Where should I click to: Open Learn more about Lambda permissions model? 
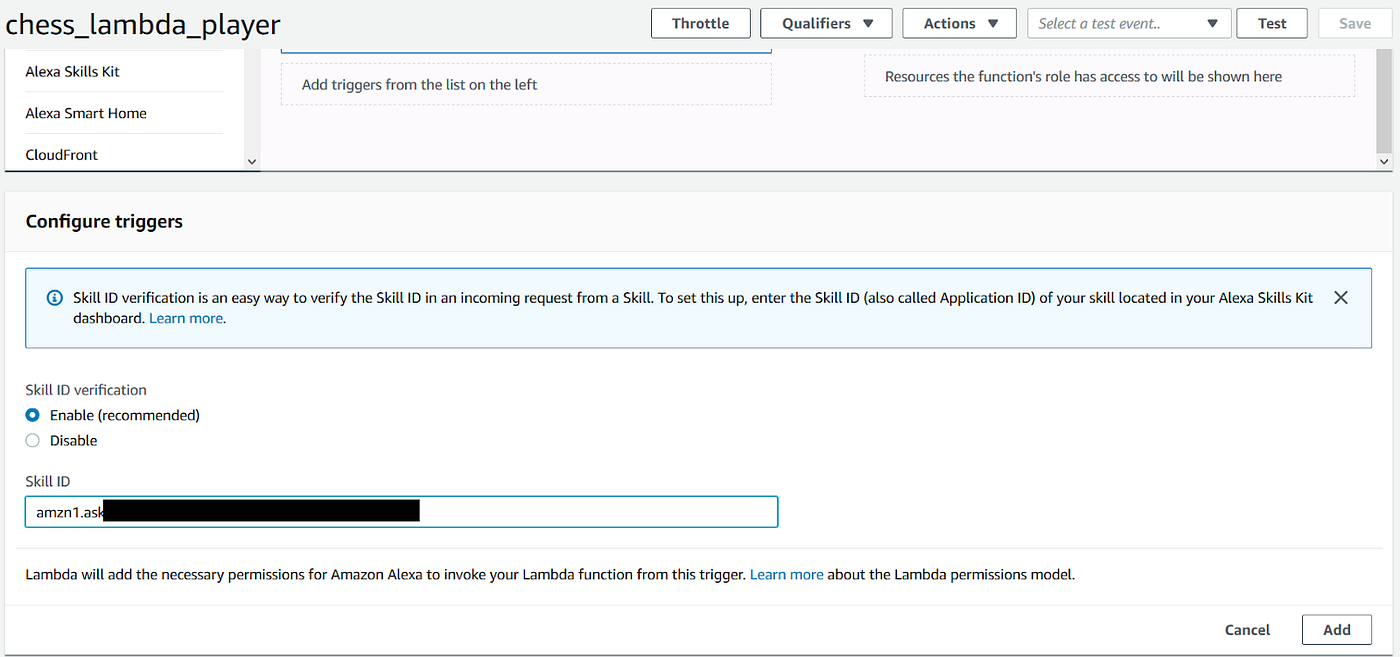786,575
